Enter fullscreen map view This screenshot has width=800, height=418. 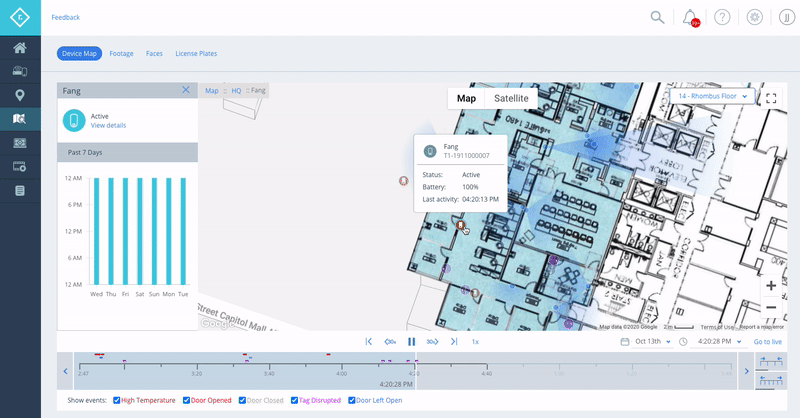pos(771,98)
